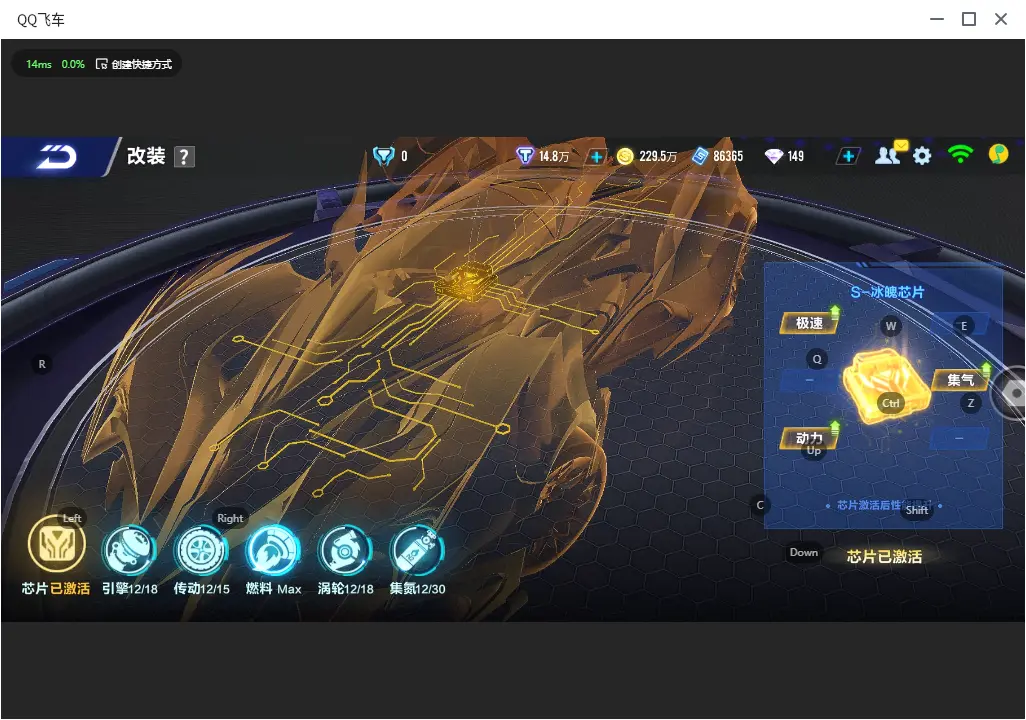The image size is (1026, 720).
Task: Click the 集氮12/30 label
Action: point(417,588)
